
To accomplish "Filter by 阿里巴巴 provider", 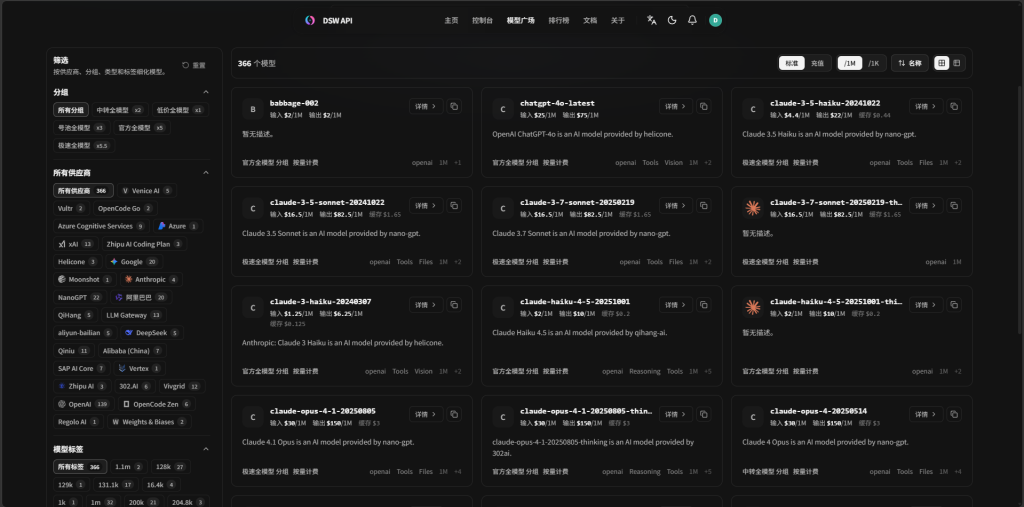I will click(x=140, y=297).
